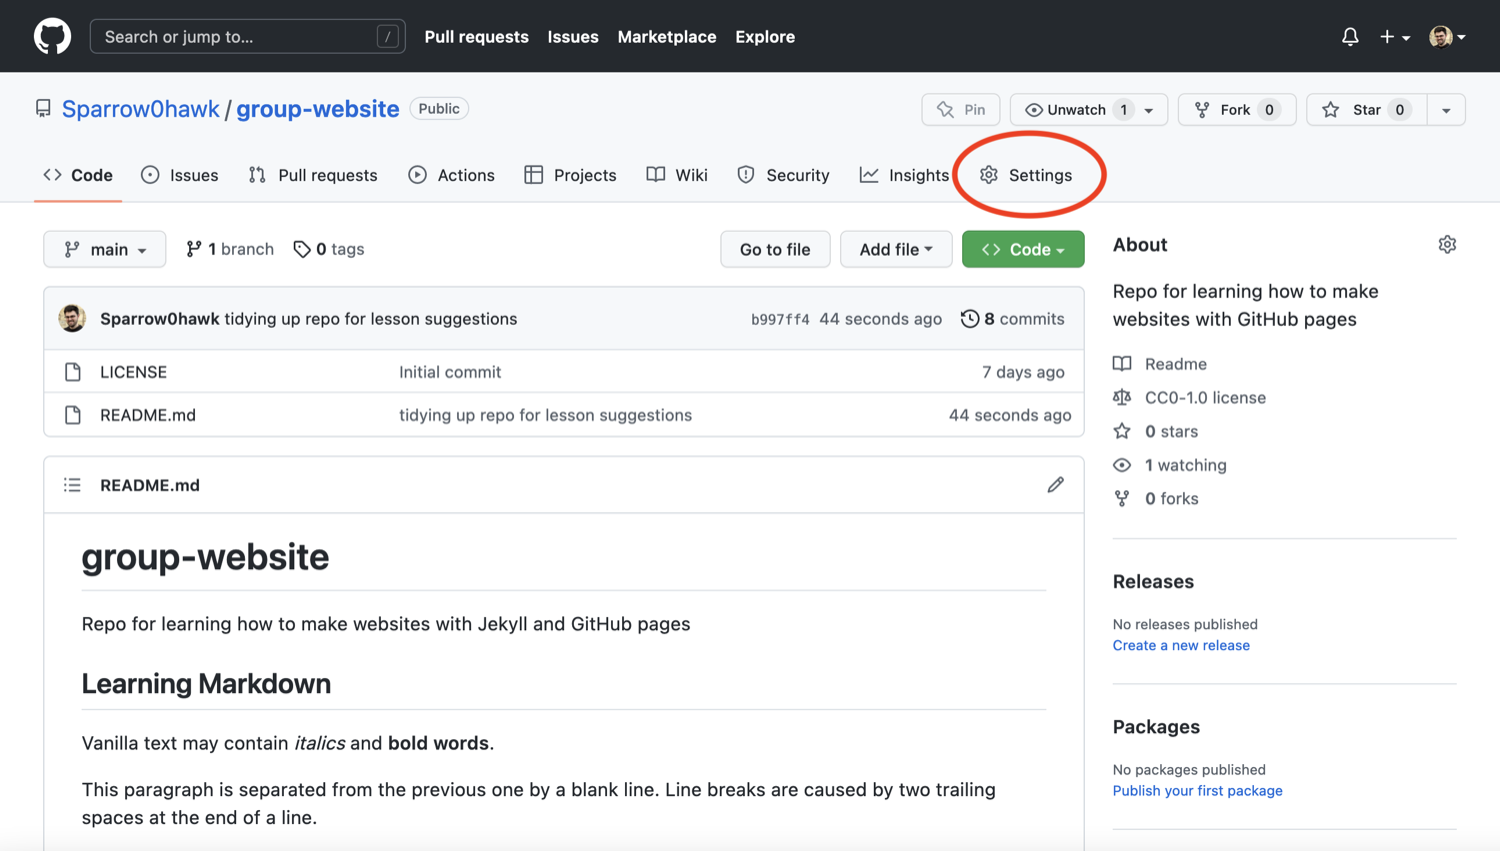Open README.md row commit message link
Viewport: 1500px width, 851px height.
(x=545, y=415)
